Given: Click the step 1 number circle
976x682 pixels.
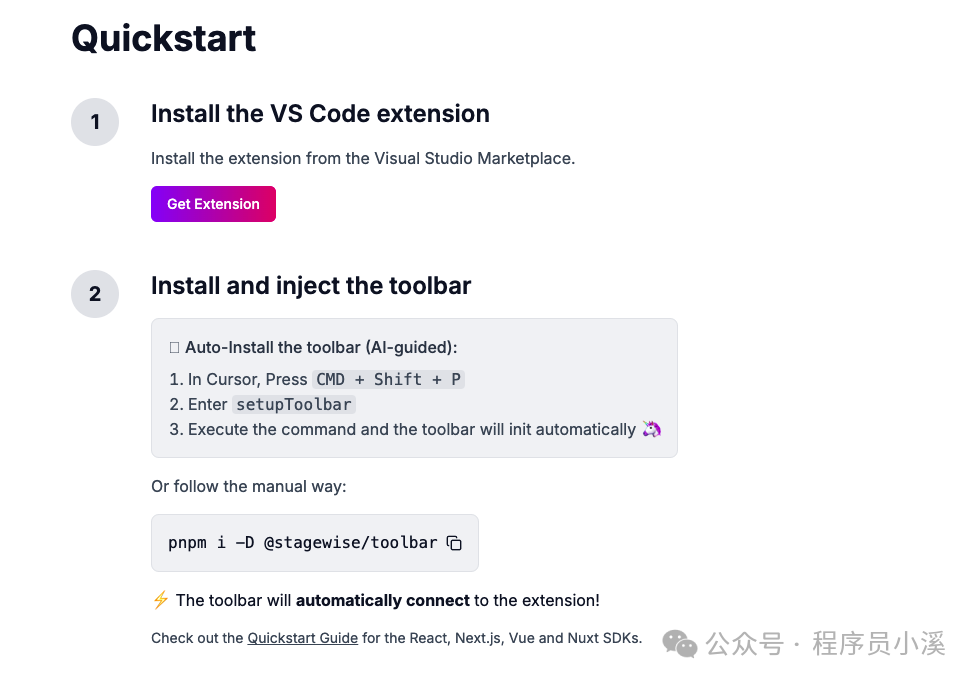Looking at the screenshot, I should pos(95,123).
